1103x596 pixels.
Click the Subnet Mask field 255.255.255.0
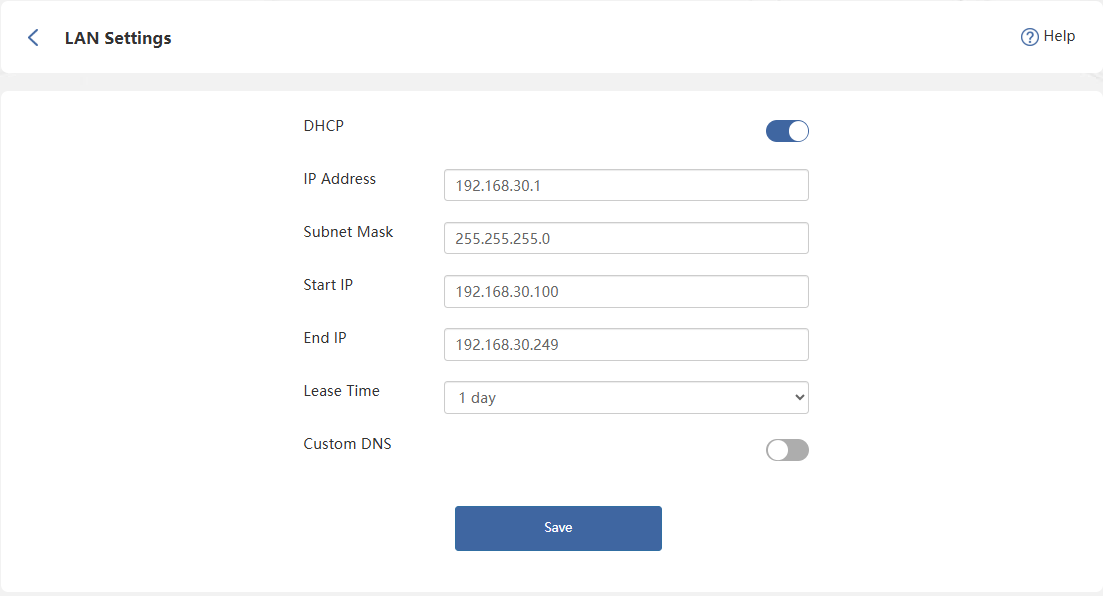[x=626, y=238]
